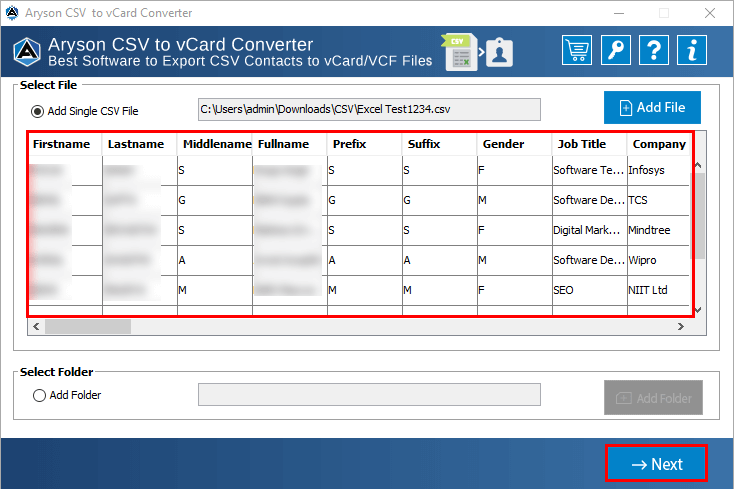Viewport: 734px width, 489px height.
Task: Select the Add Folder radio option
Action: 67,395
